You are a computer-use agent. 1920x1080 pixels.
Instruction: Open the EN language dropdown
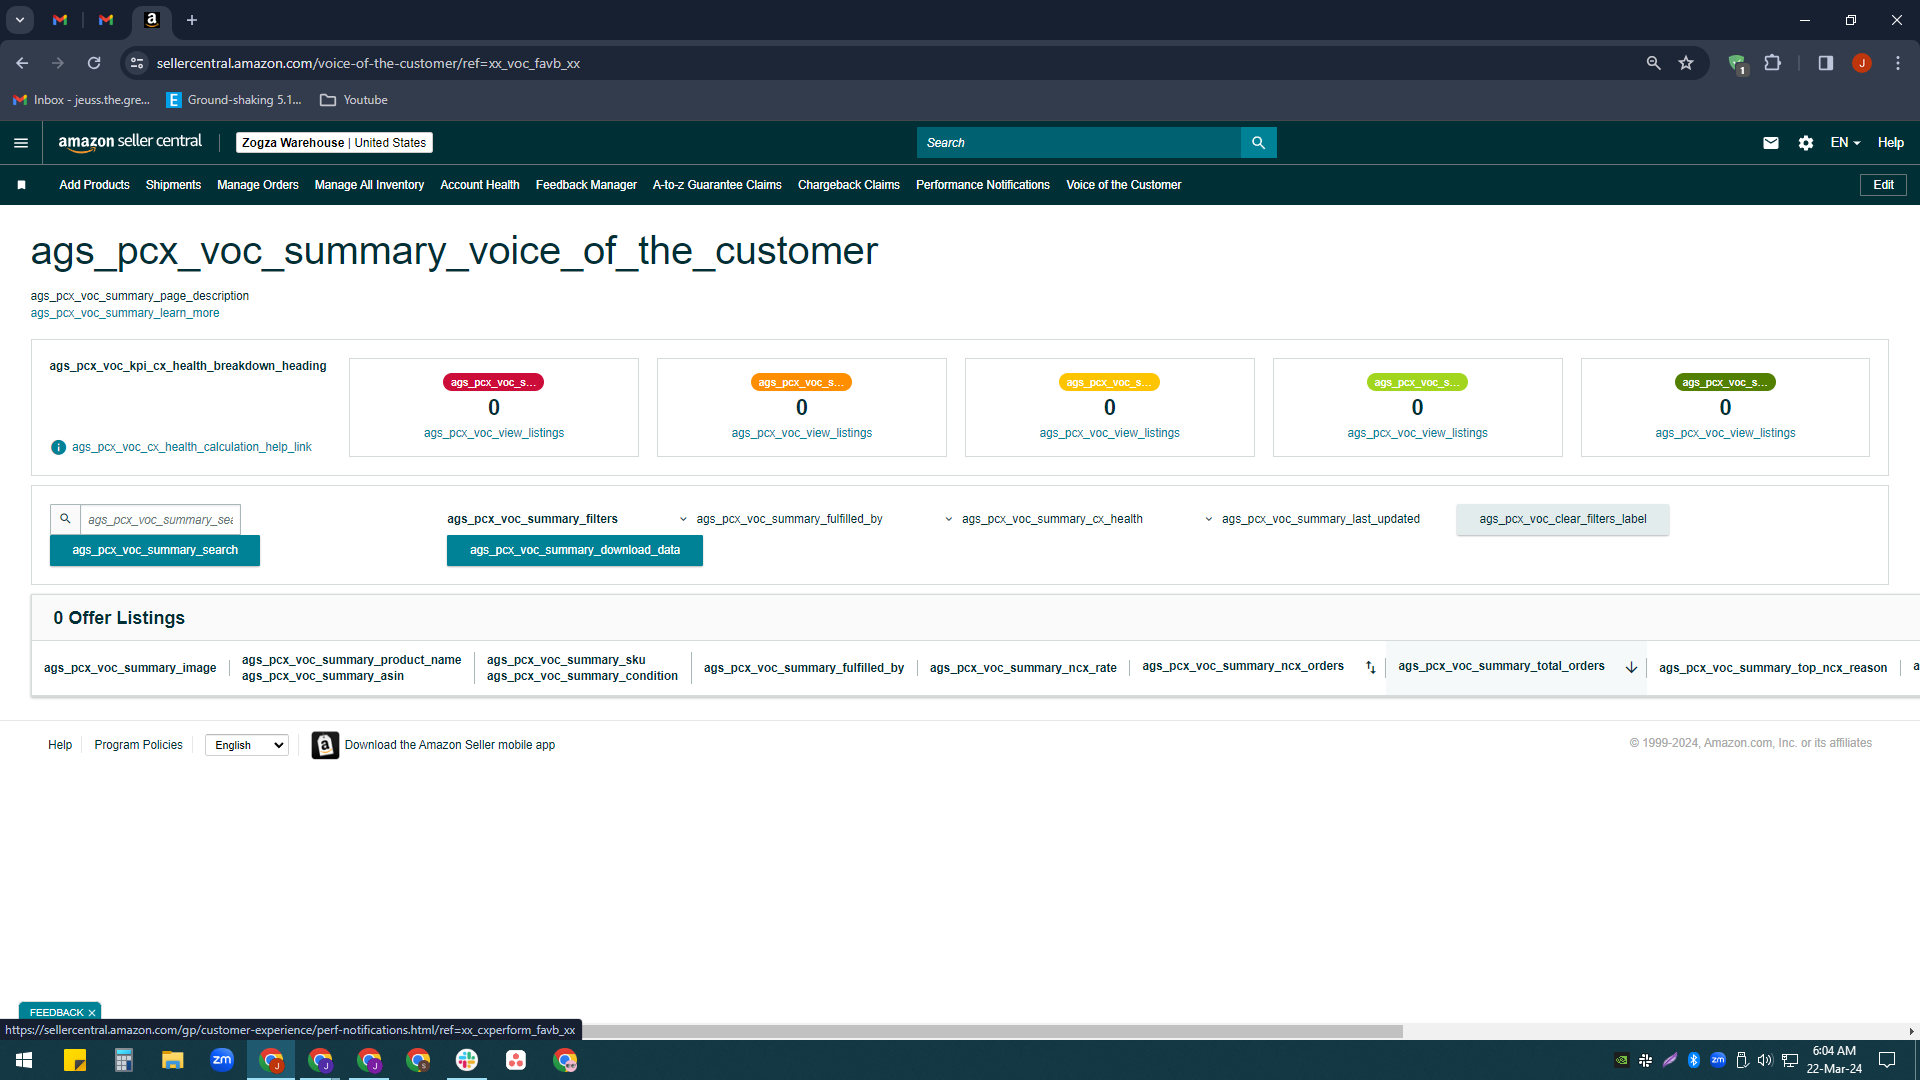coord(1845,143)
